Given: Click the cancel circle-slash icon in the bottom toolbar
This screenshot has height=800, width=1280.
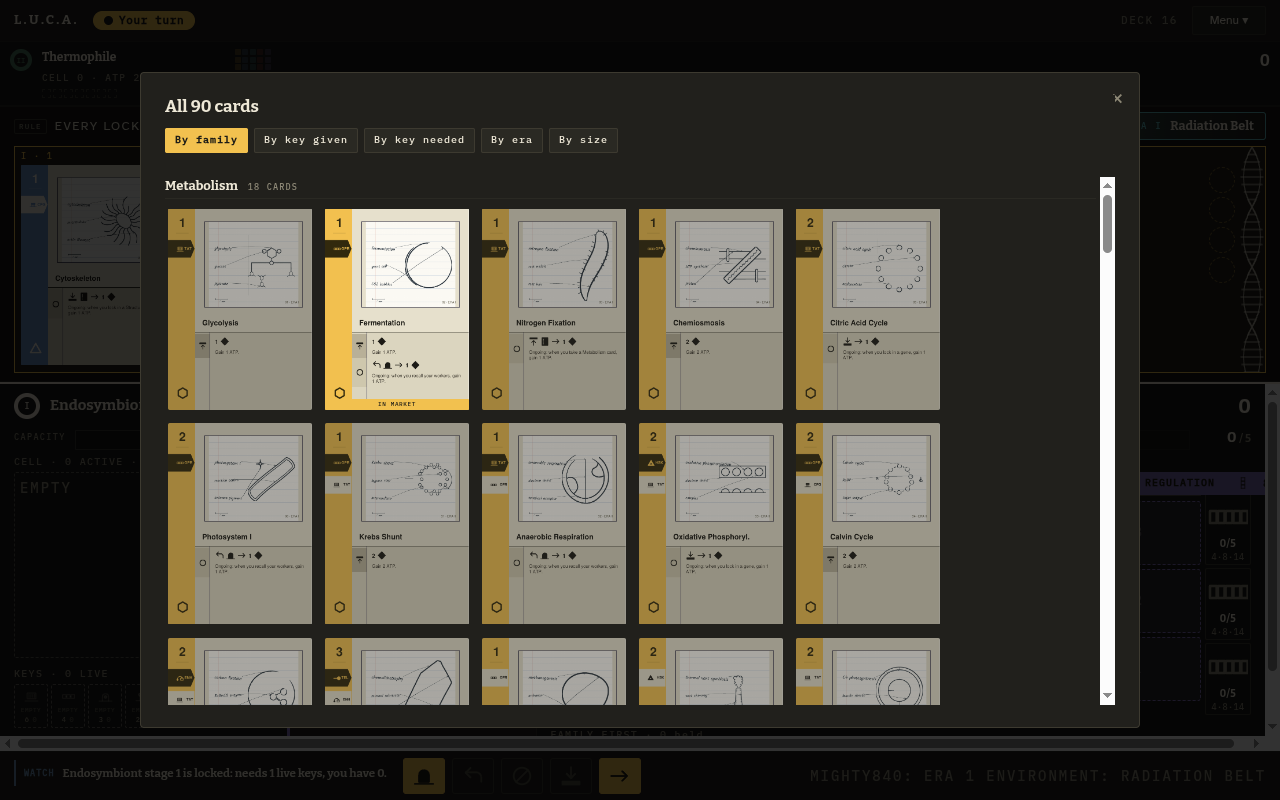Looking at the screenshot, I should coord(522,776).
